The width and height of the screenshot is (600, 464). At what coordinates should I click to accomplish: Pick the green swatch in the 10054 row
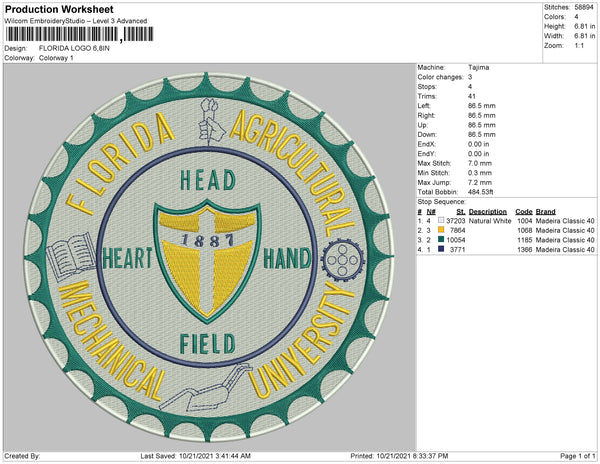(x=441, y=240)
